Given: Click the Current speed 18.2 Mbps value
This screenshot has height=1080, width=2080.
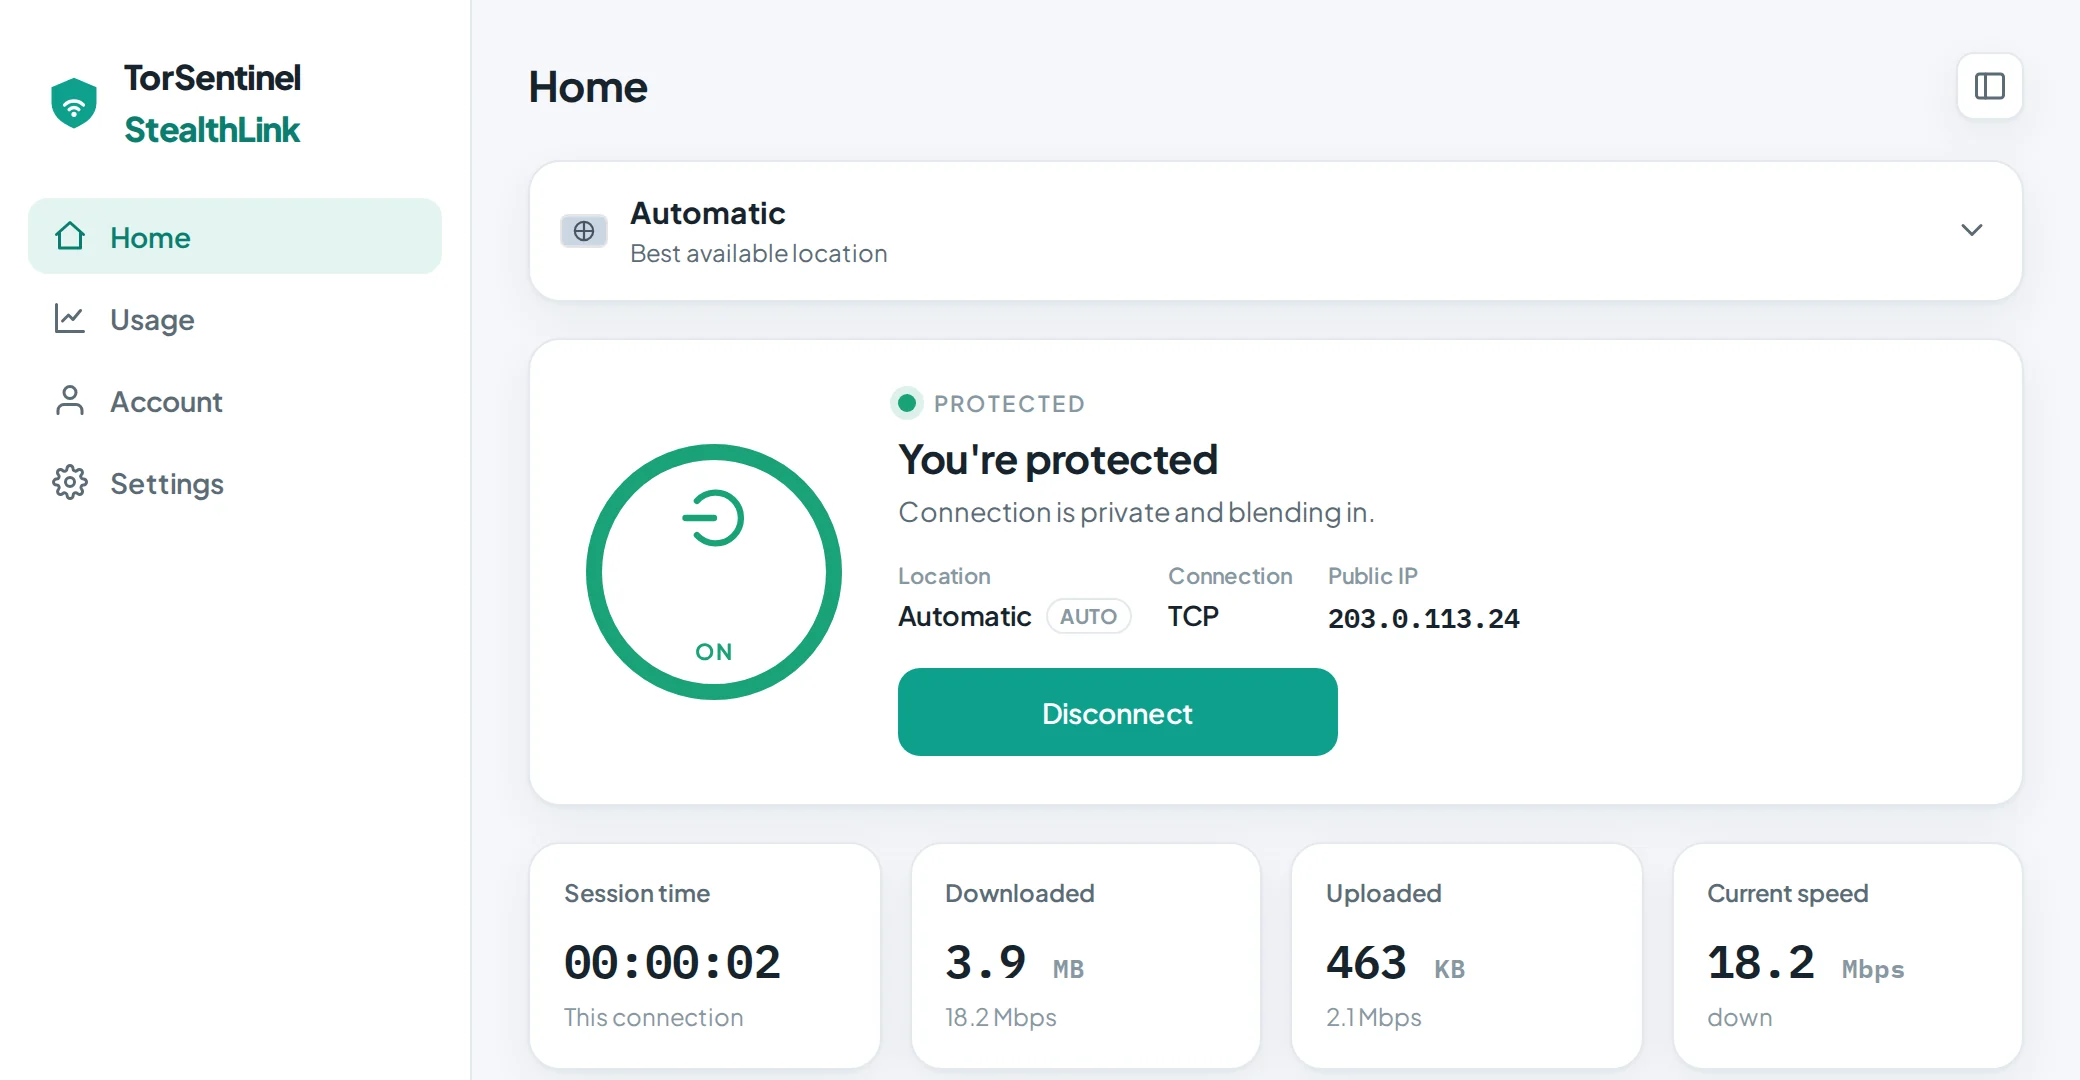Looking at the screenshot, I should [x=1805, y=962].
